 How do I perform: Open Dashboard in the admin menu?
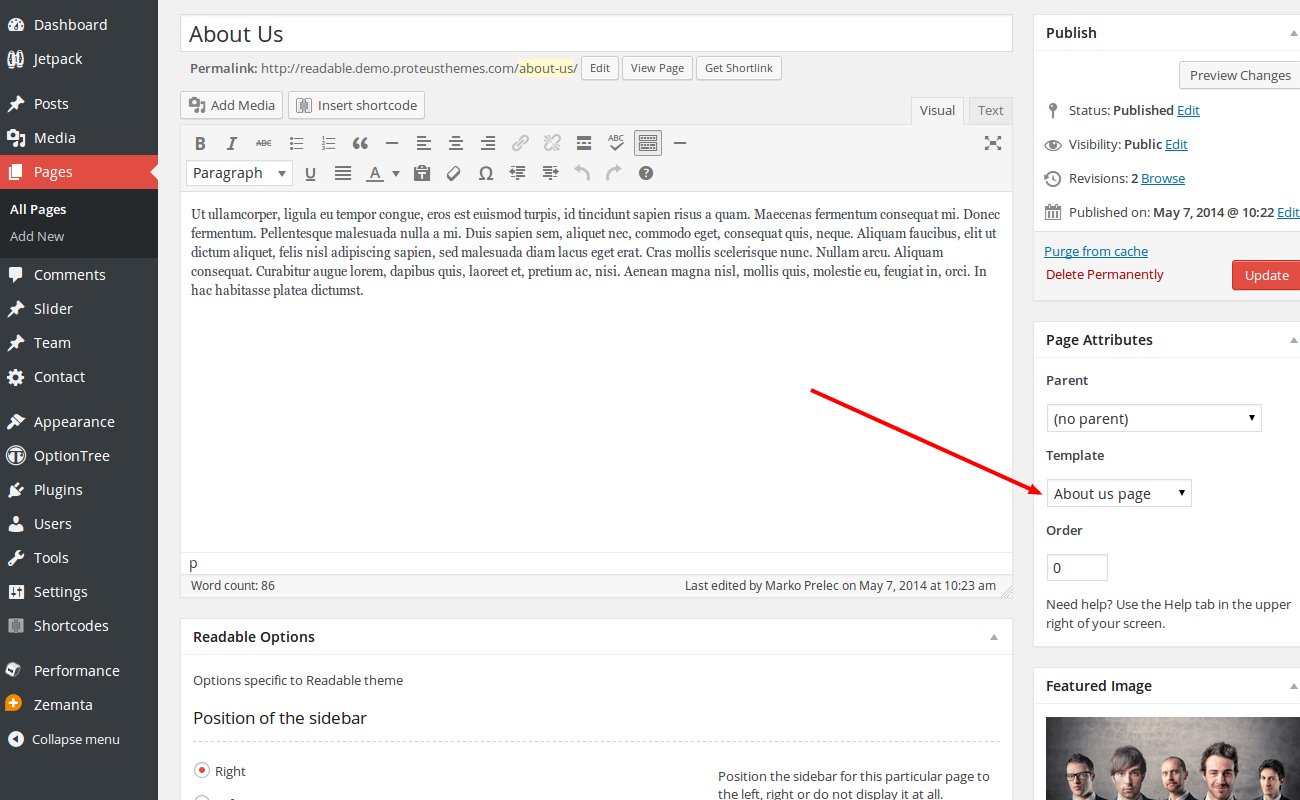pos(79,24)
